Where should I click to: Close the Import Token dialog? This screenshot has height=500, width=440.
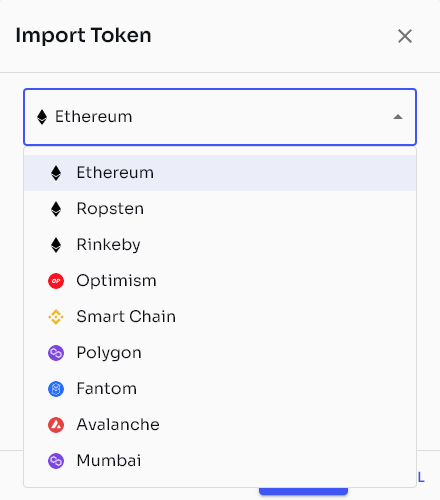tap(405, 36)
